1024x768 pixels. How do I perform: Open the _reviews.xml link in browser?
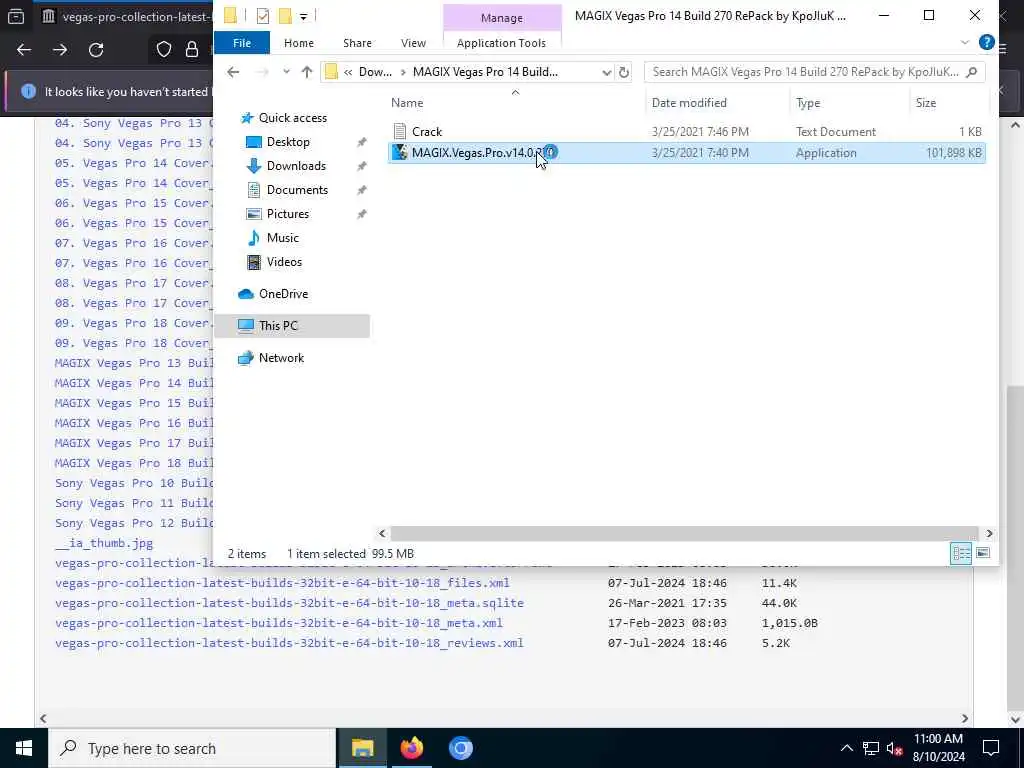tap(289, 643)
